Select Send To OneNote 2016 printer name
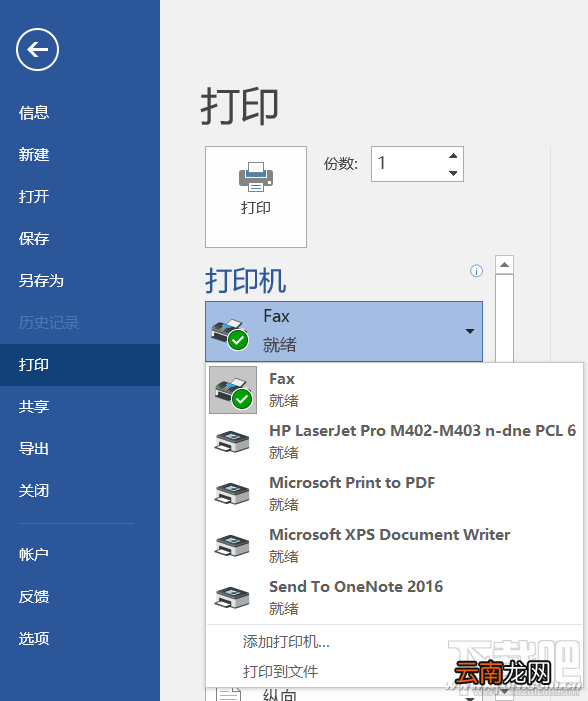 (356, 587)
